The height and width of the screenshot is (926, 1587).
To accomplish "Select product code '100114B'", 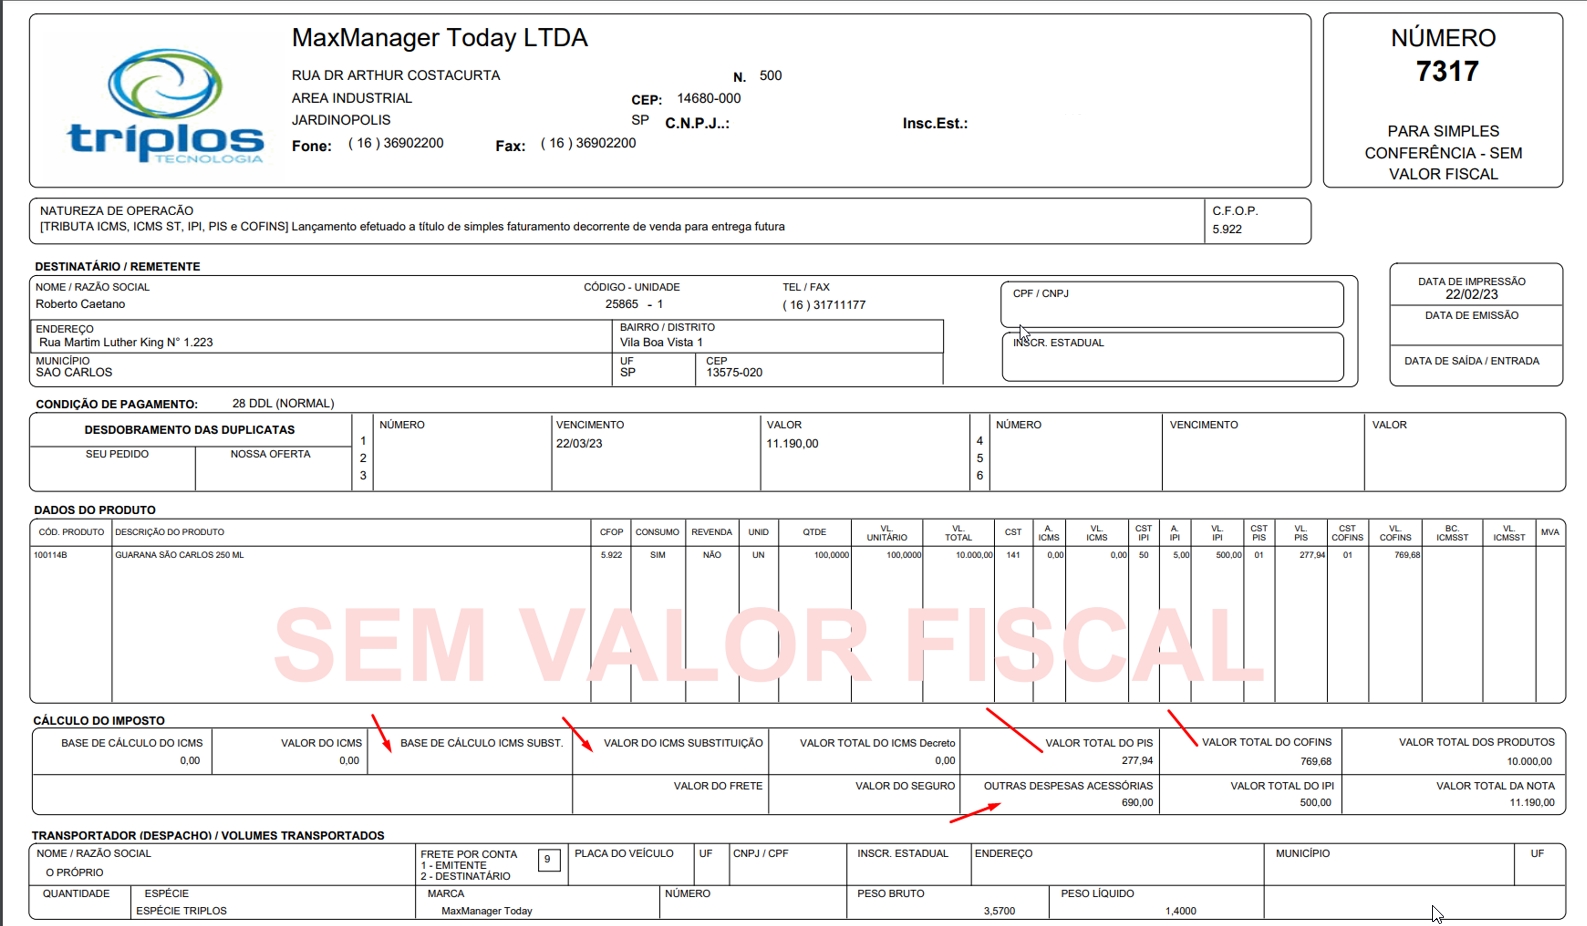I will 50,555.
